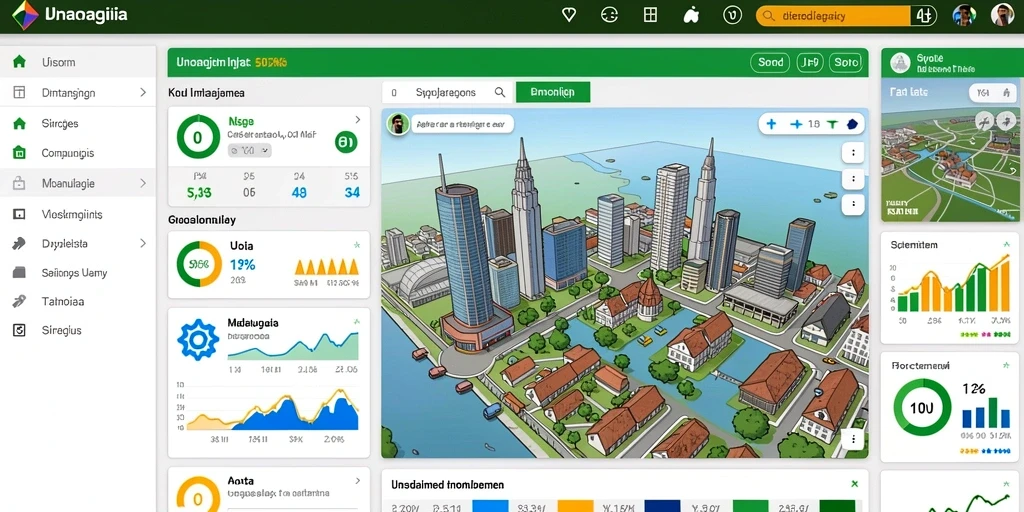1024x512 pixels.
Task: Click the 'Sgaqularegons' search field
Action: point(447,93)
